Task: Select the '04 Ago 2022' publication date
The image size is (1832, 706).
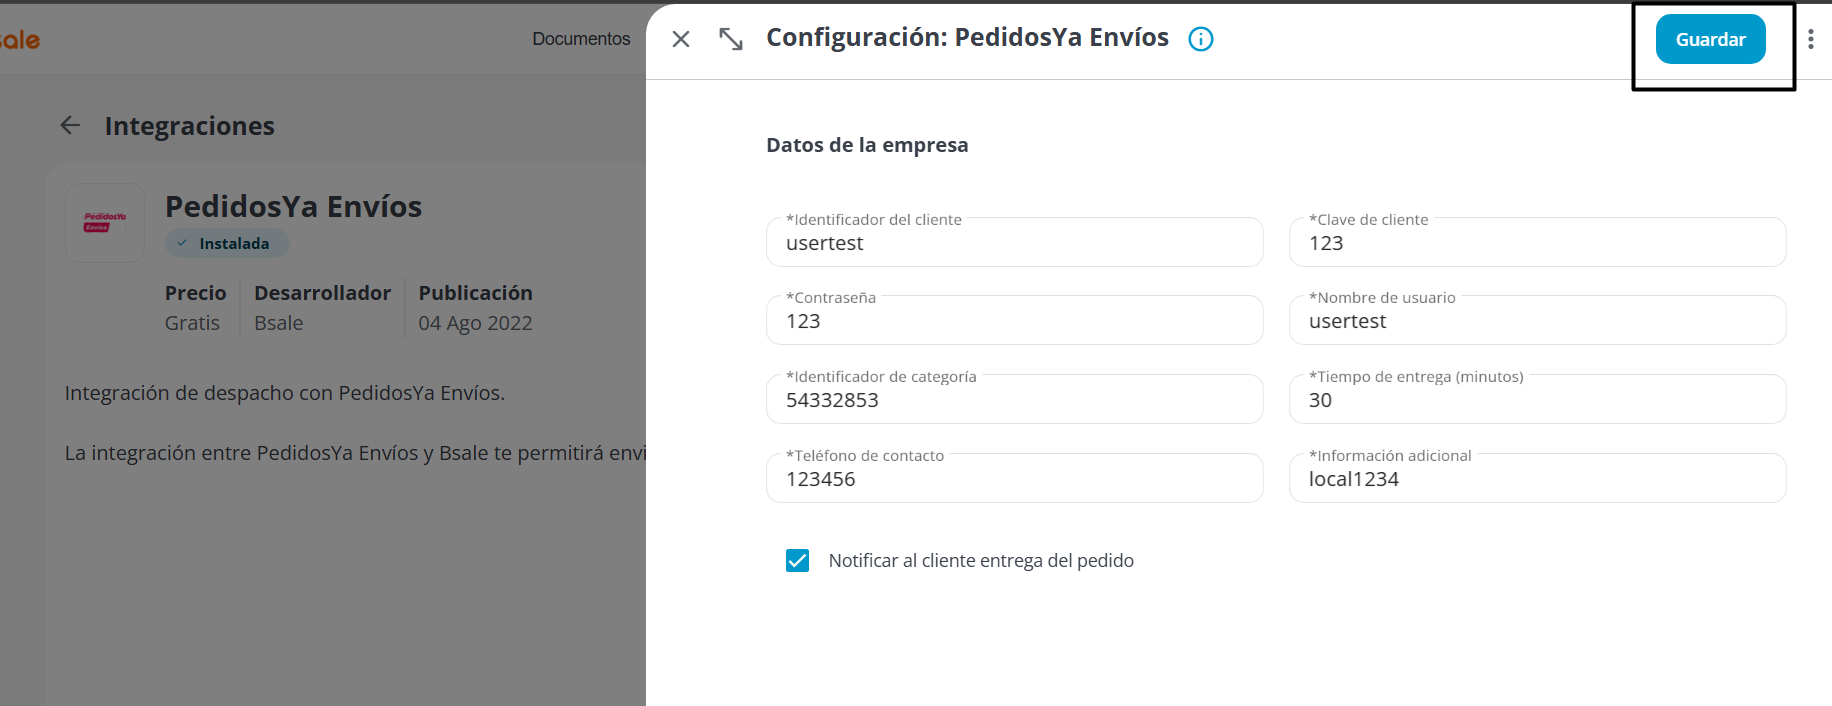Action: click(475, 323)
